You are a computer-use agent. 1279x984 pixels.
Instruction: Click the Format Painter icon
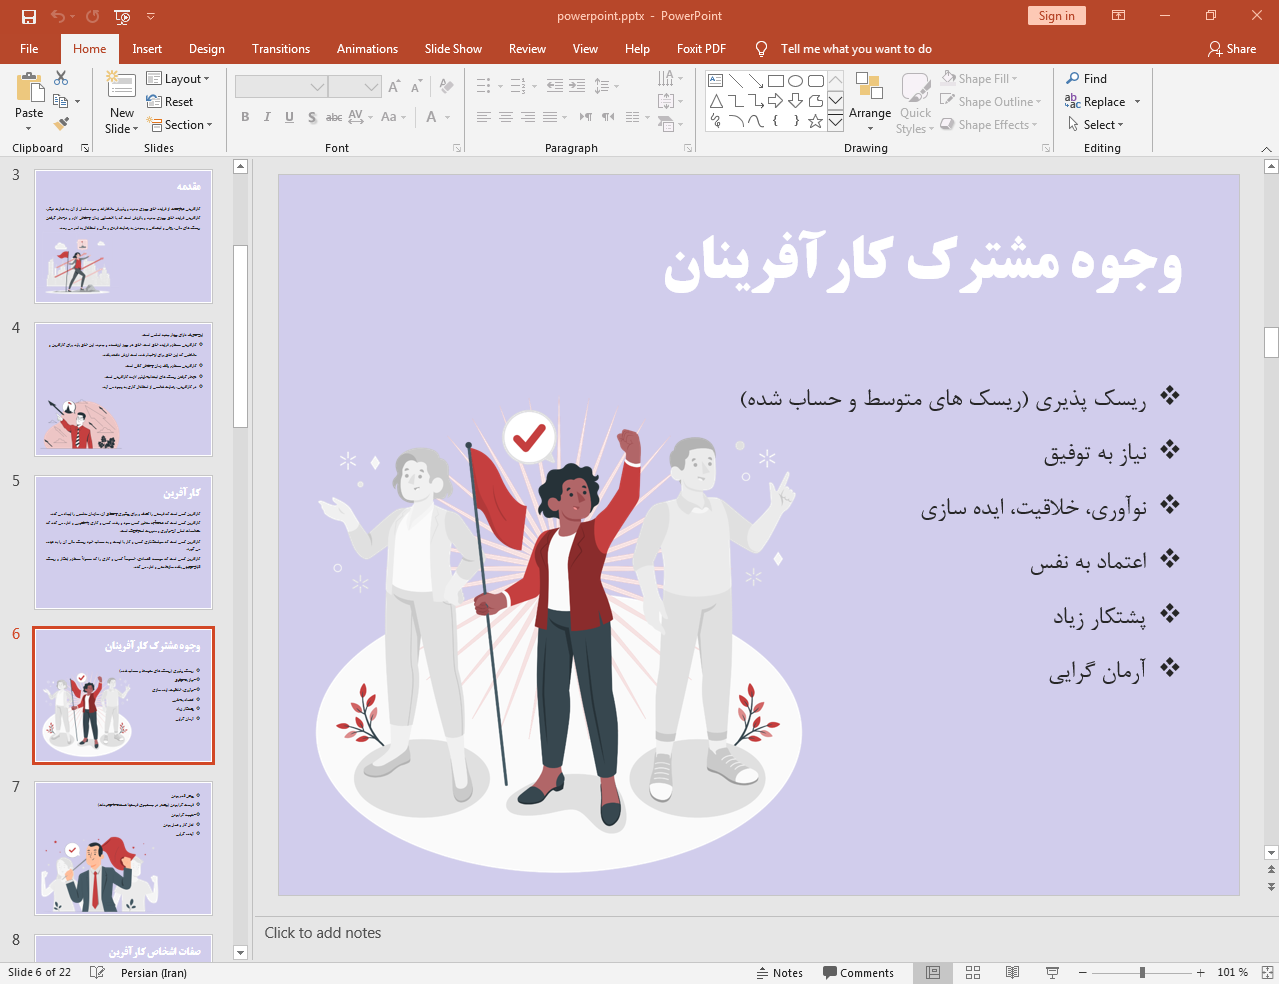point(61,124)
